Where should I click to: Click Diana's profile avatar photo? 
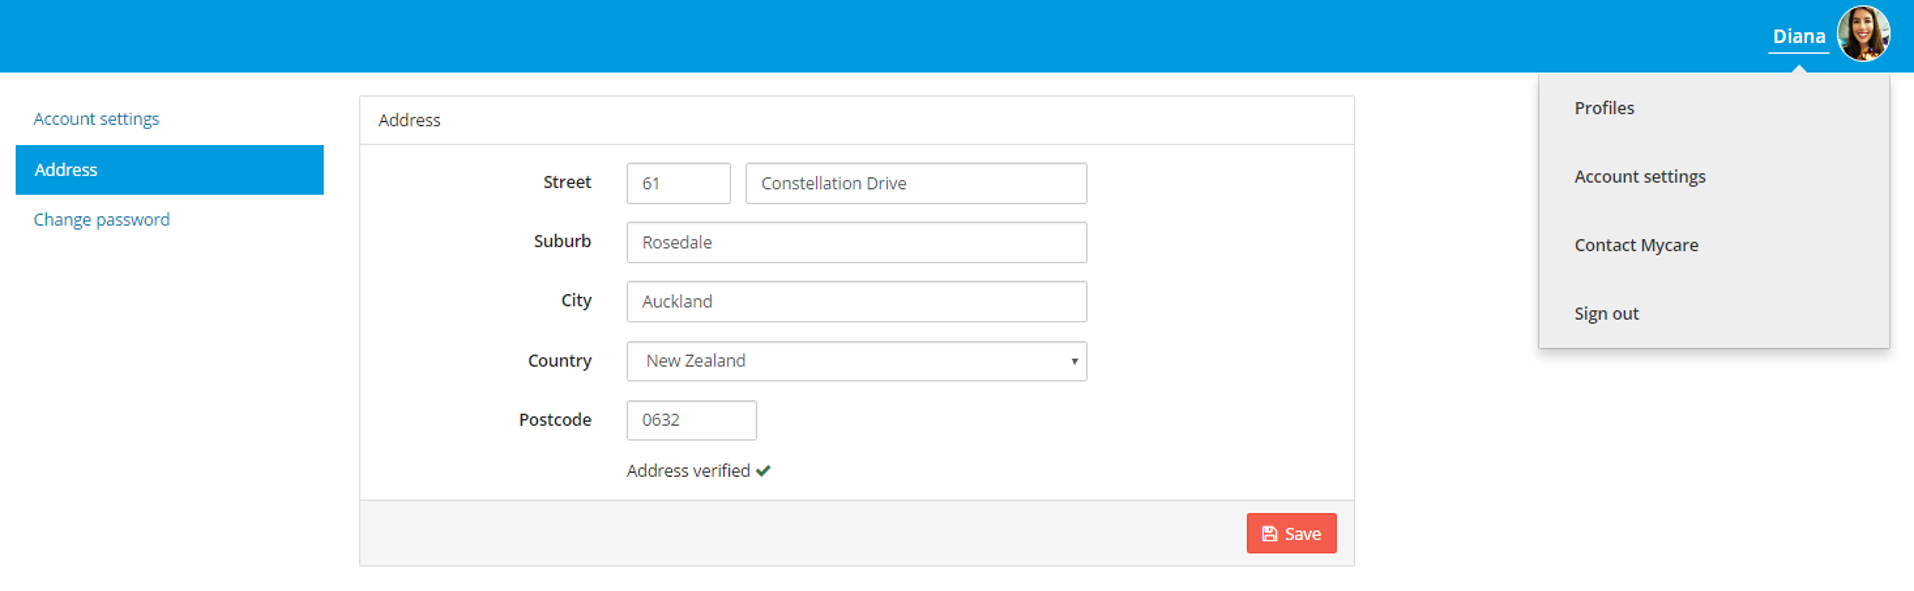point(1863,34)
